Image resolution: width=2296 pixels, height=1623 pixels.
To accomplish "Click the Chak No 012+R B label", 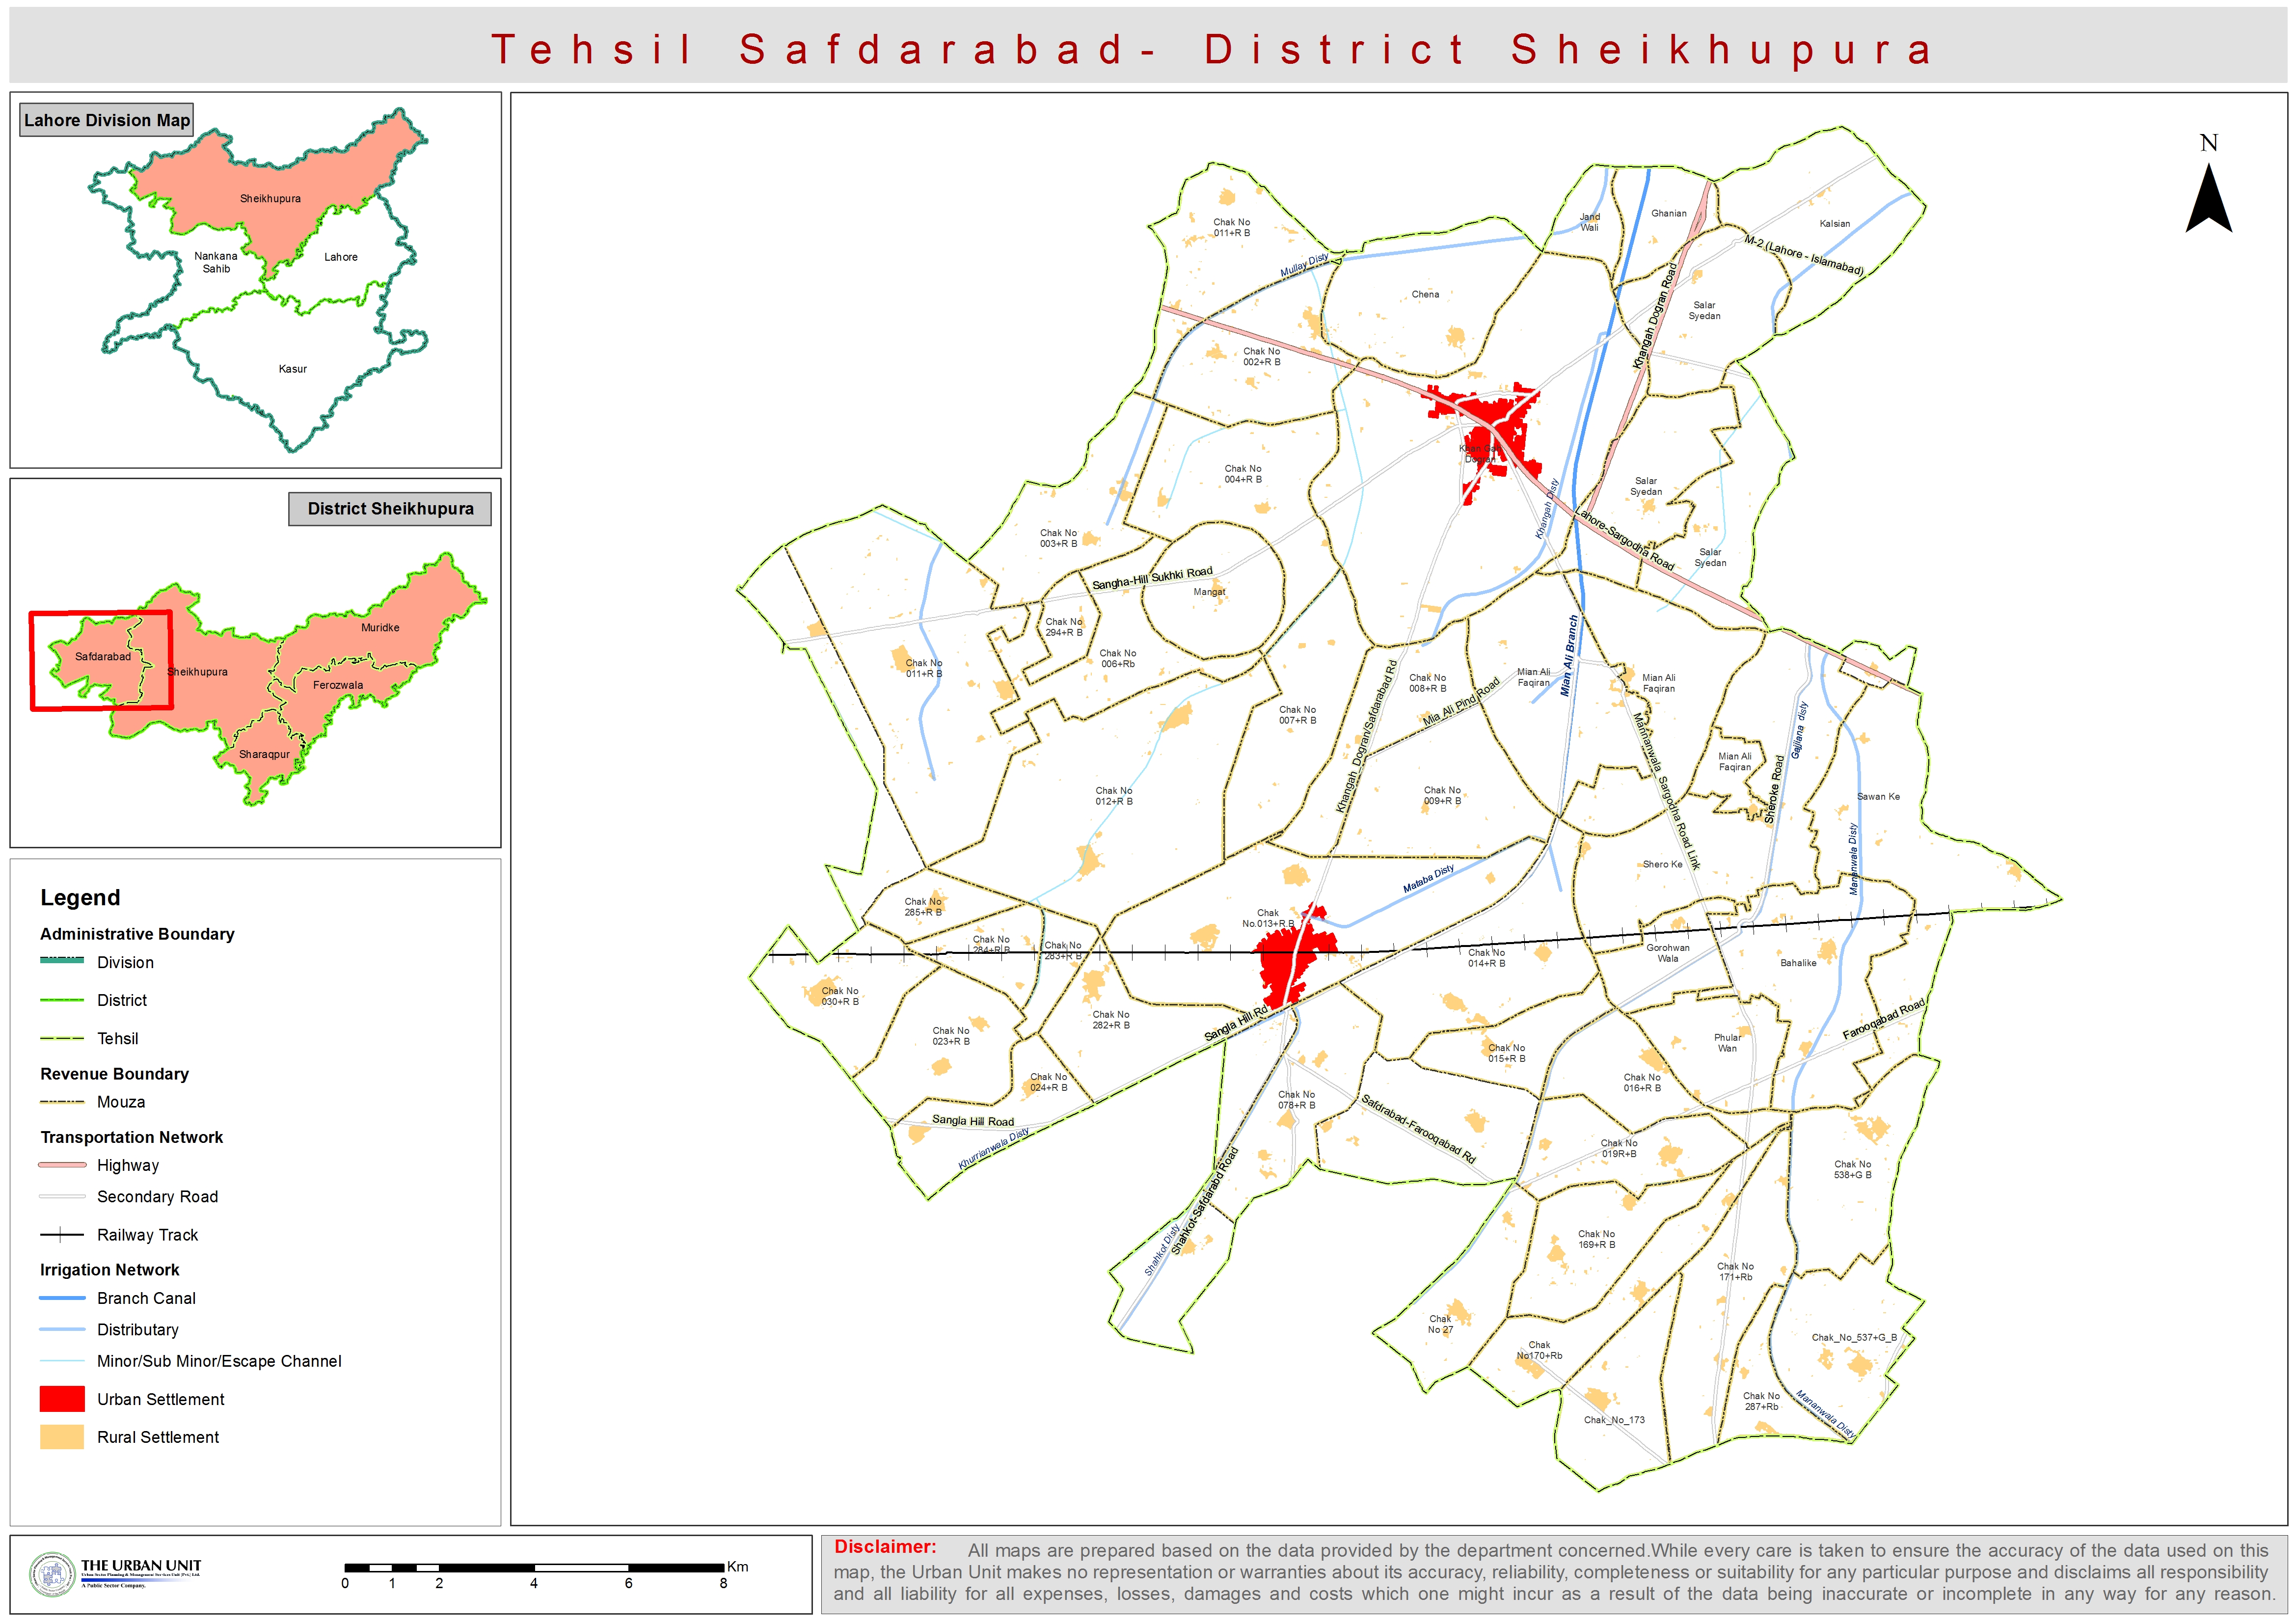I will point(1113,796).
